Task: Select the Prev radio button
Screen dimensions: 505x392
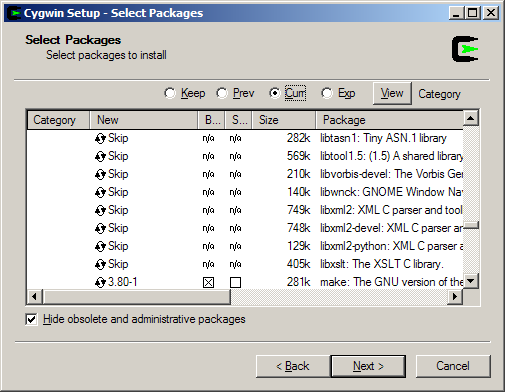Action: (x=222, y=93)
